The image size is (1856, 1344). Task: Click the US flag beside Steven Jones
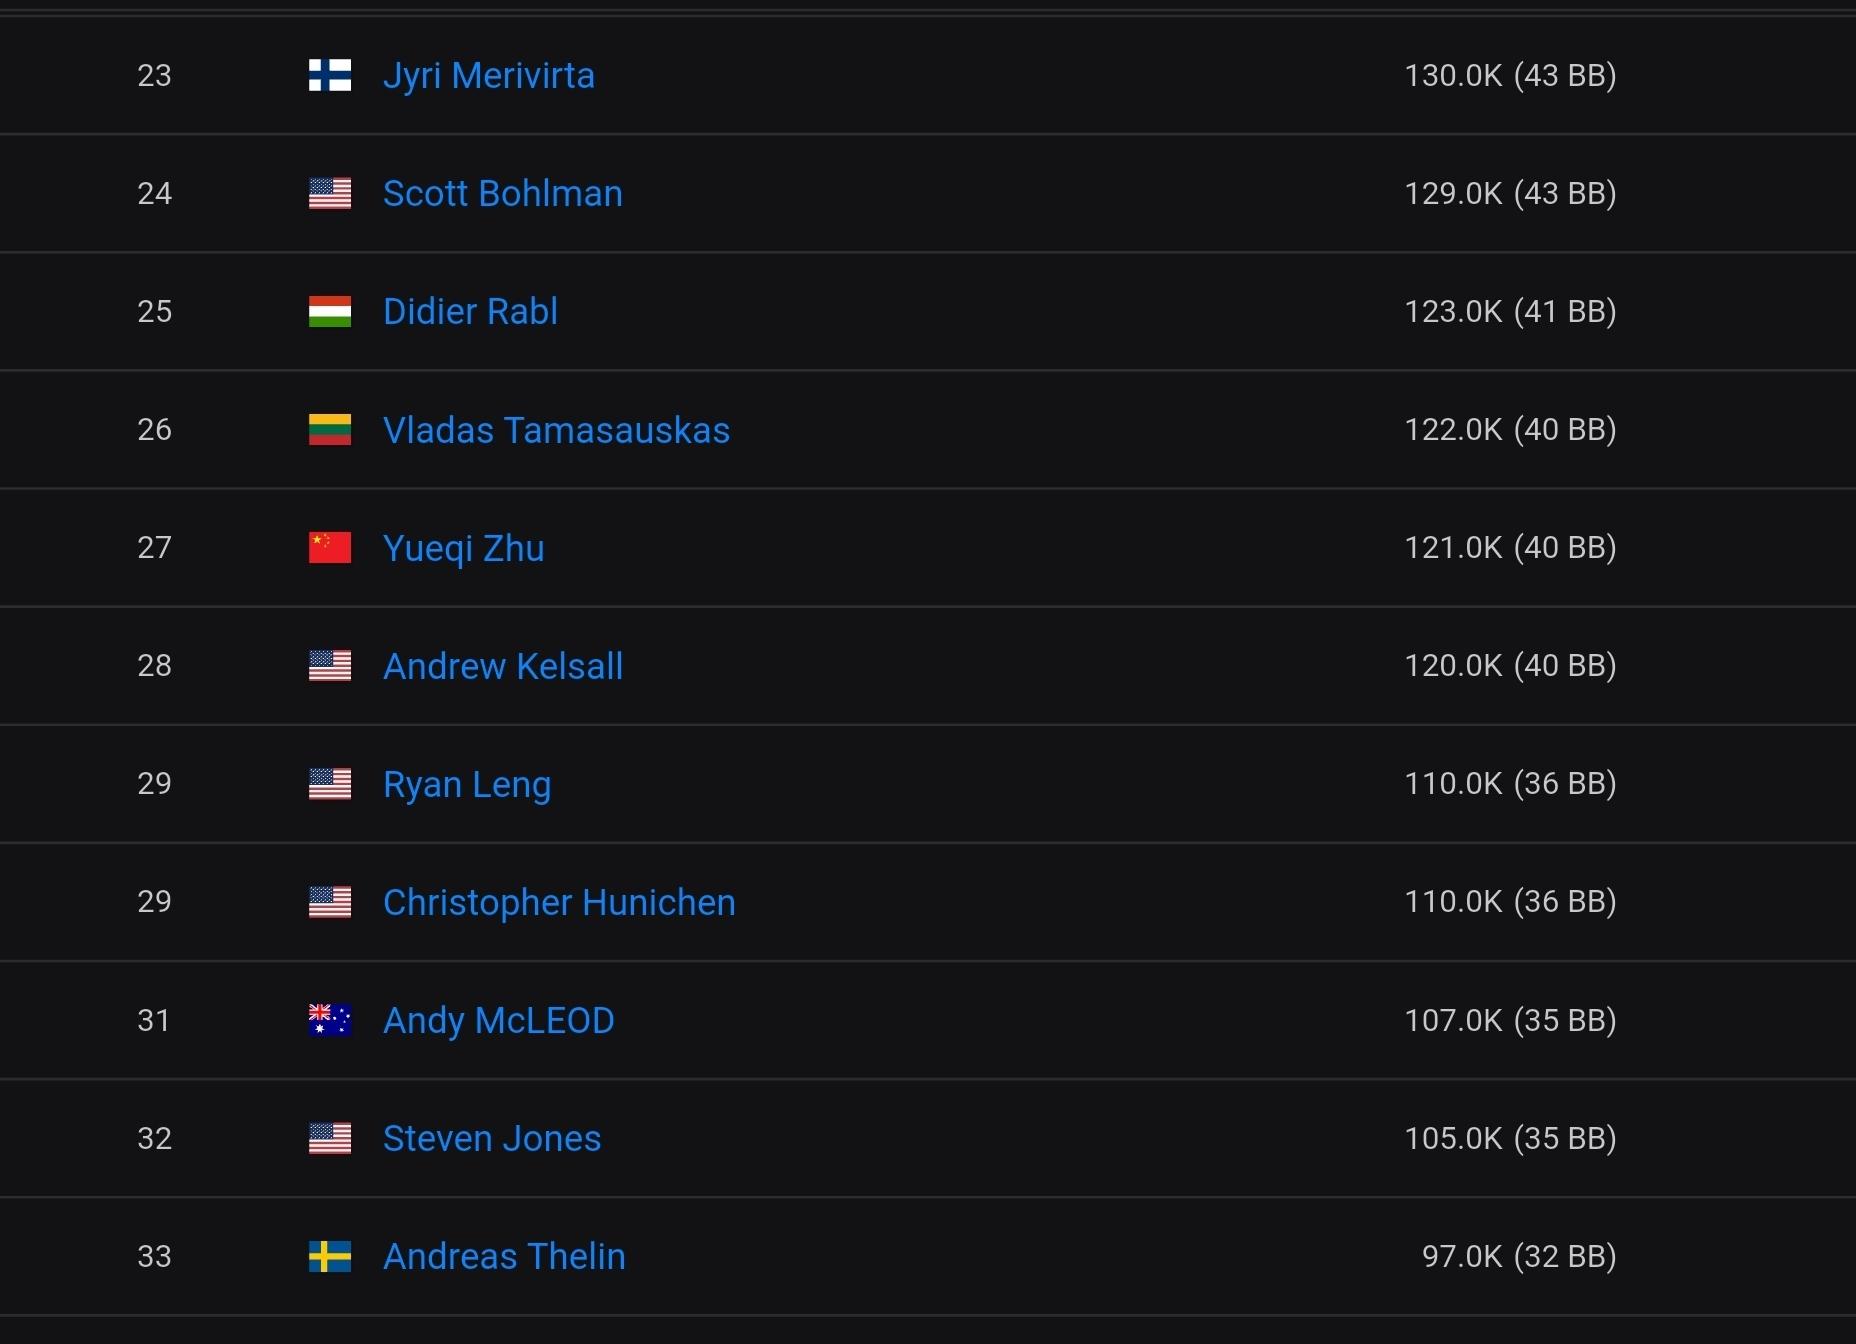click(x=329, y=1137)
